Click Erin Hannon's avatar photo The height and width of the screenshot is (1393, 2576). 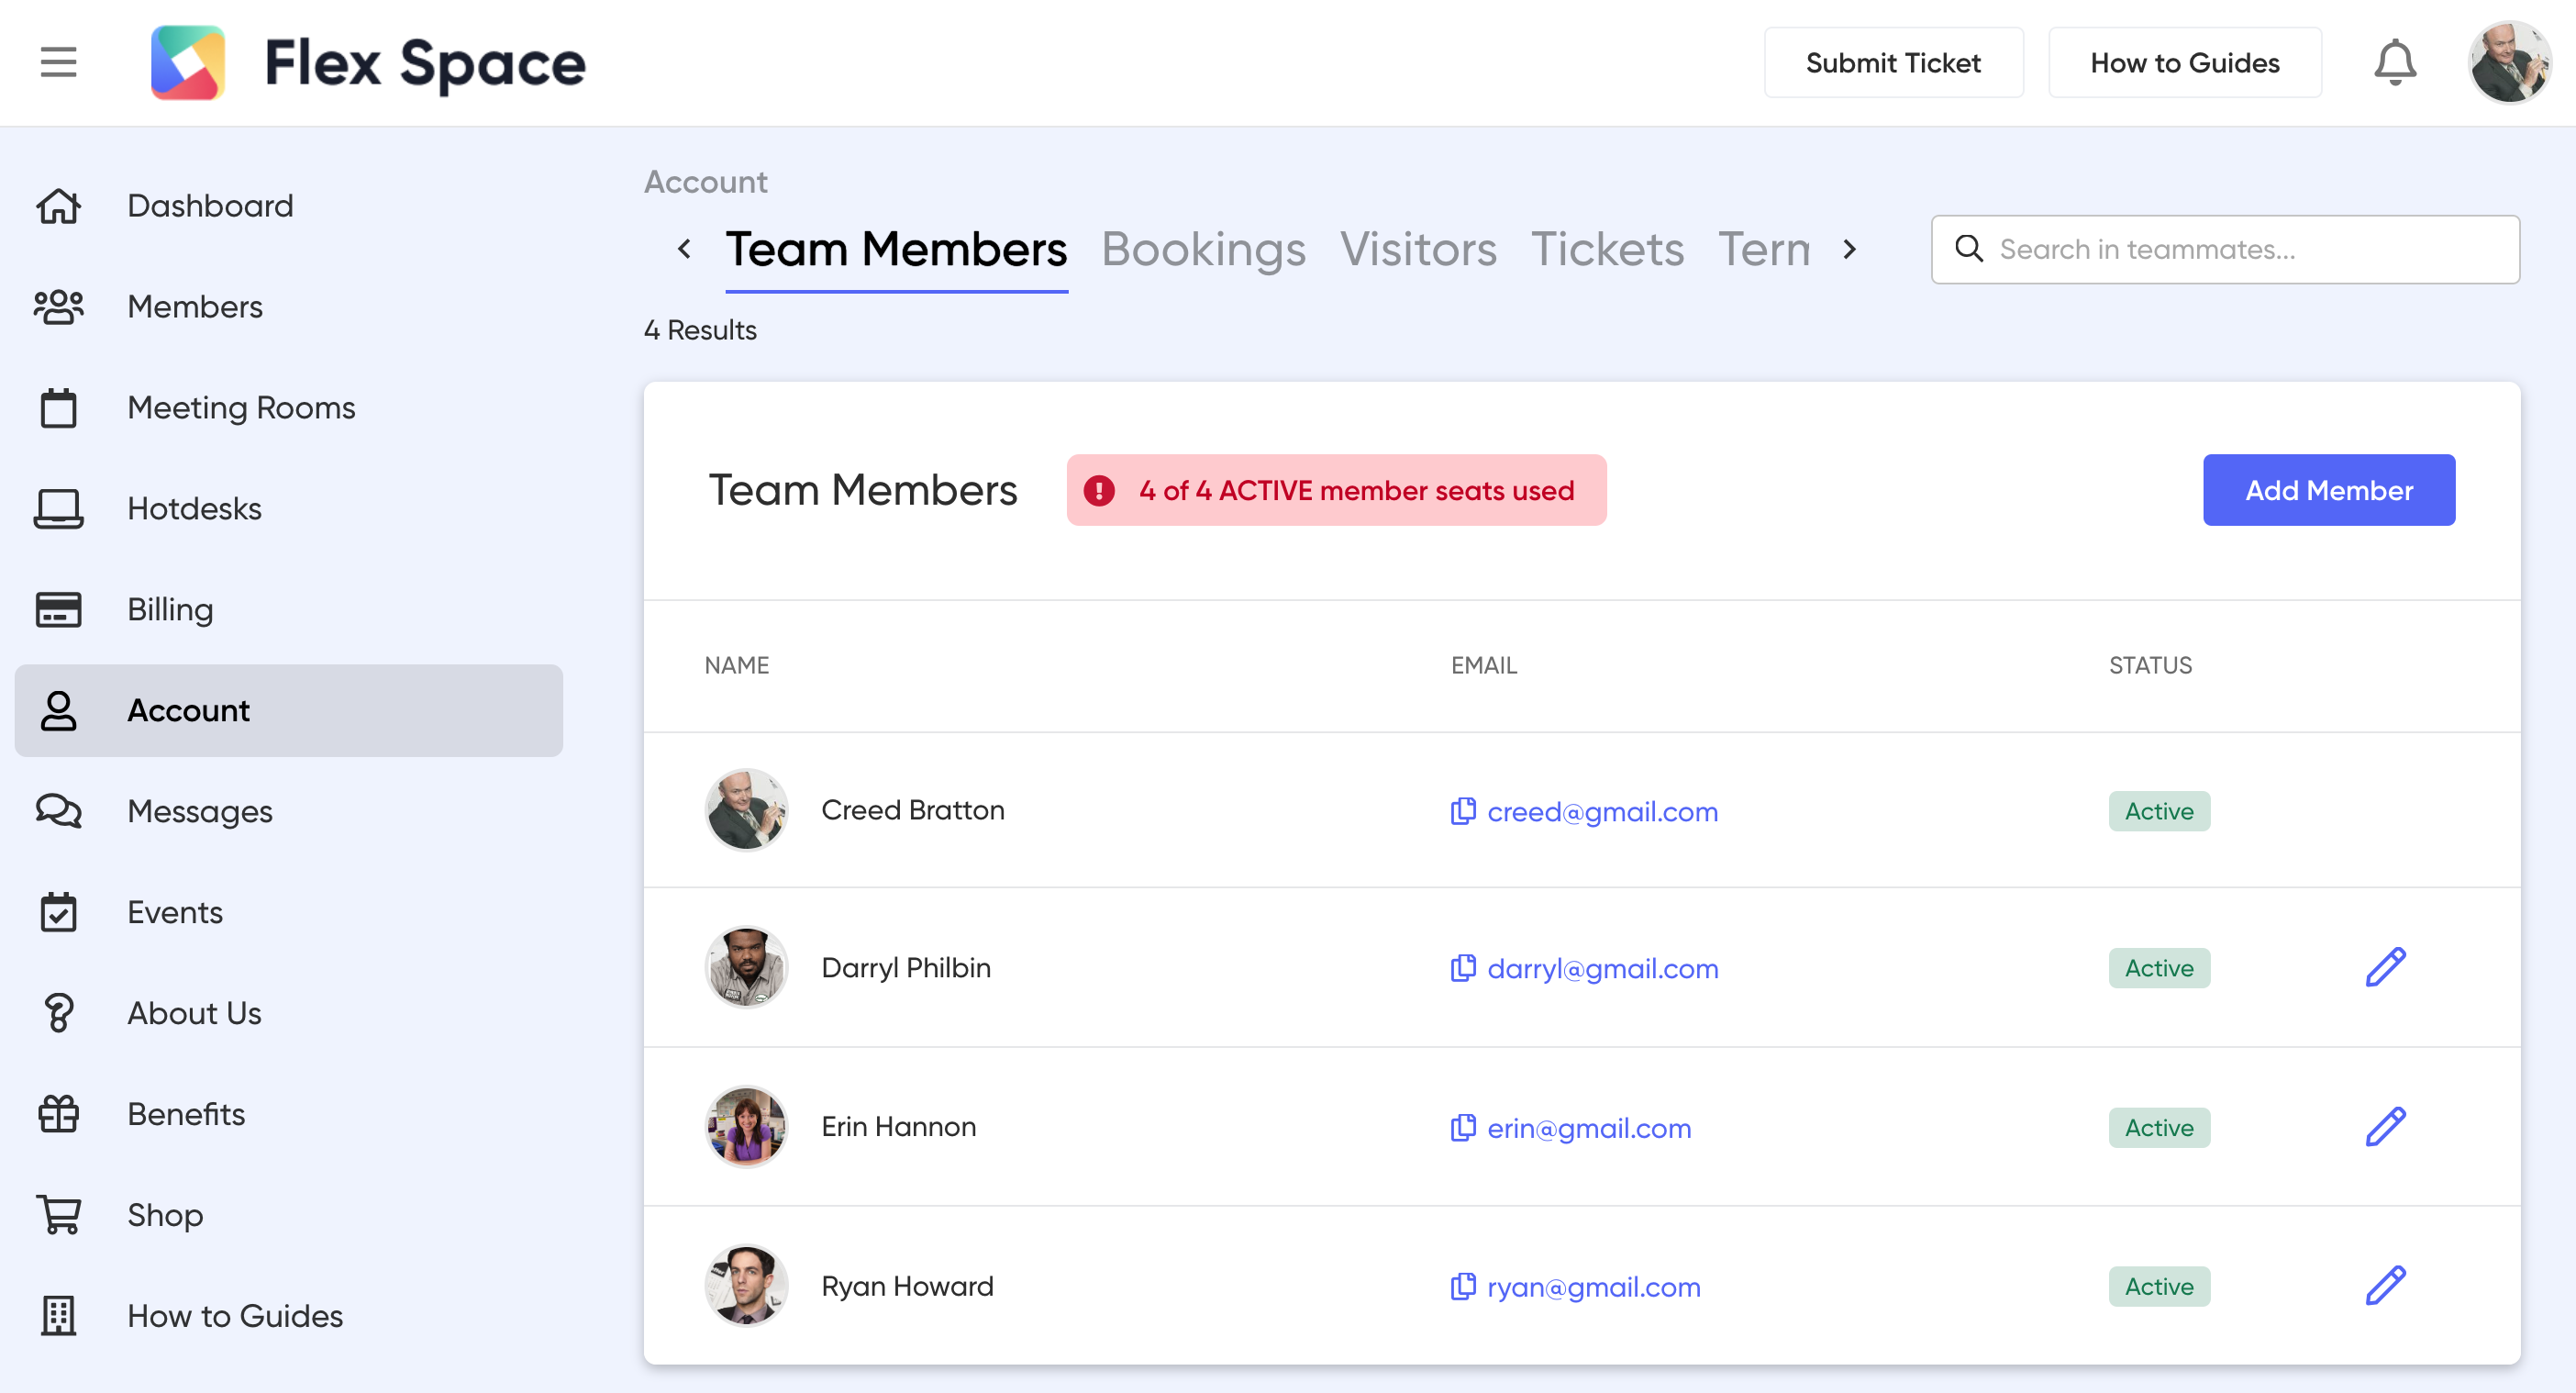(x=746, y=1127)
